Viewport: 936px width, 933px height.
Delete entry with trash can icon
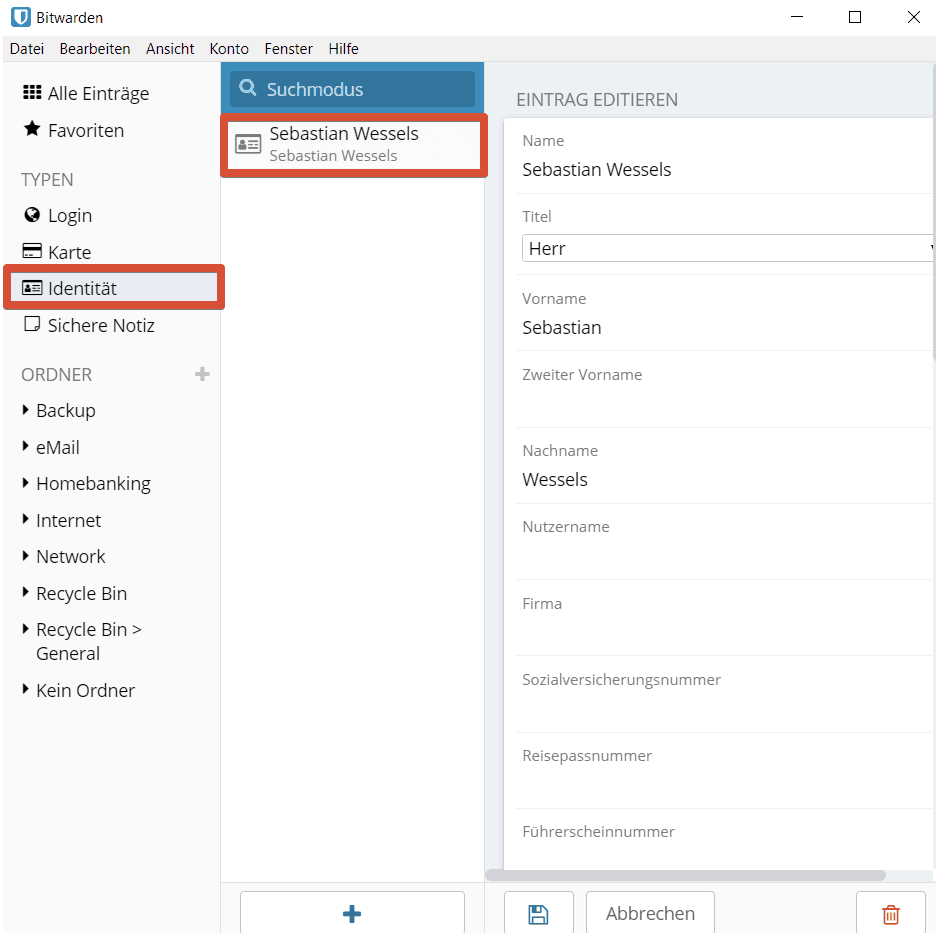coord(891,914)
